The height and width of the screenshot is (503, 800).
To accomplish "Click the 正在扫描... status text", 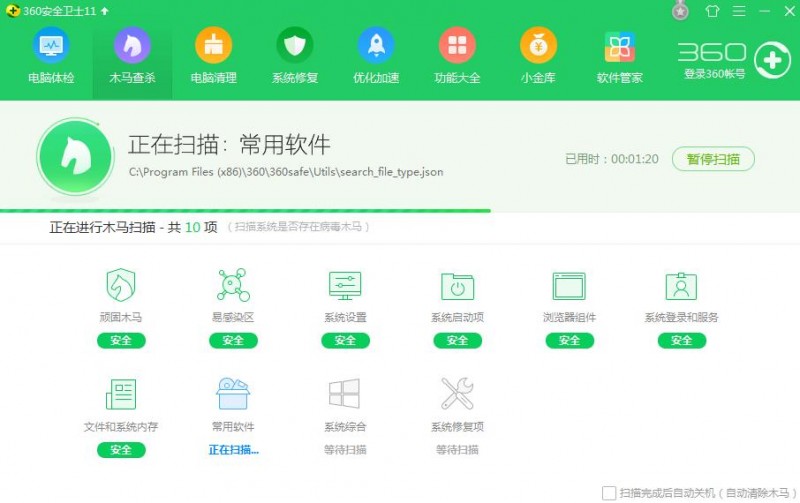I will [x=234, y=449].
